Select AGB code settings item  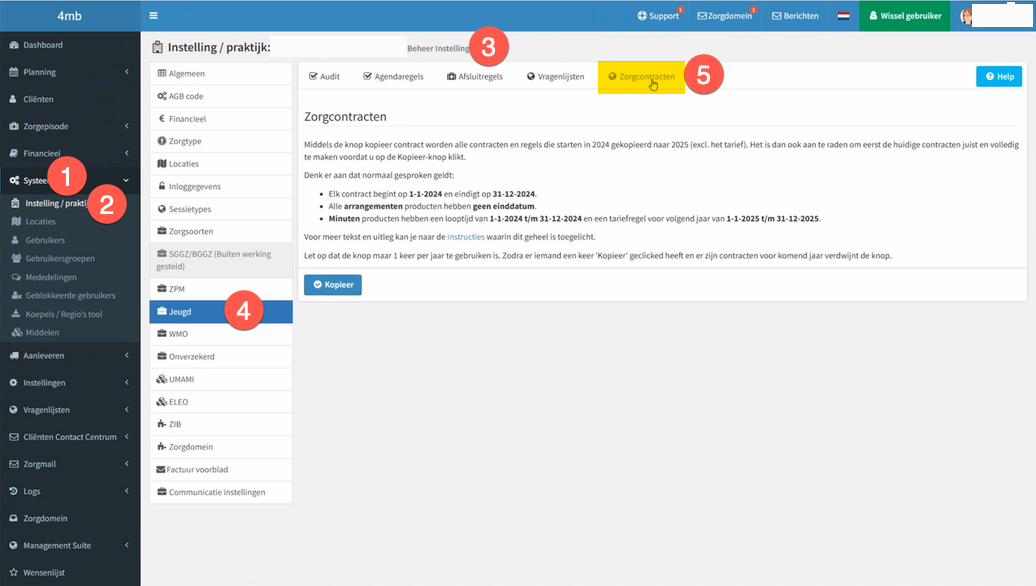click(221, 96)
